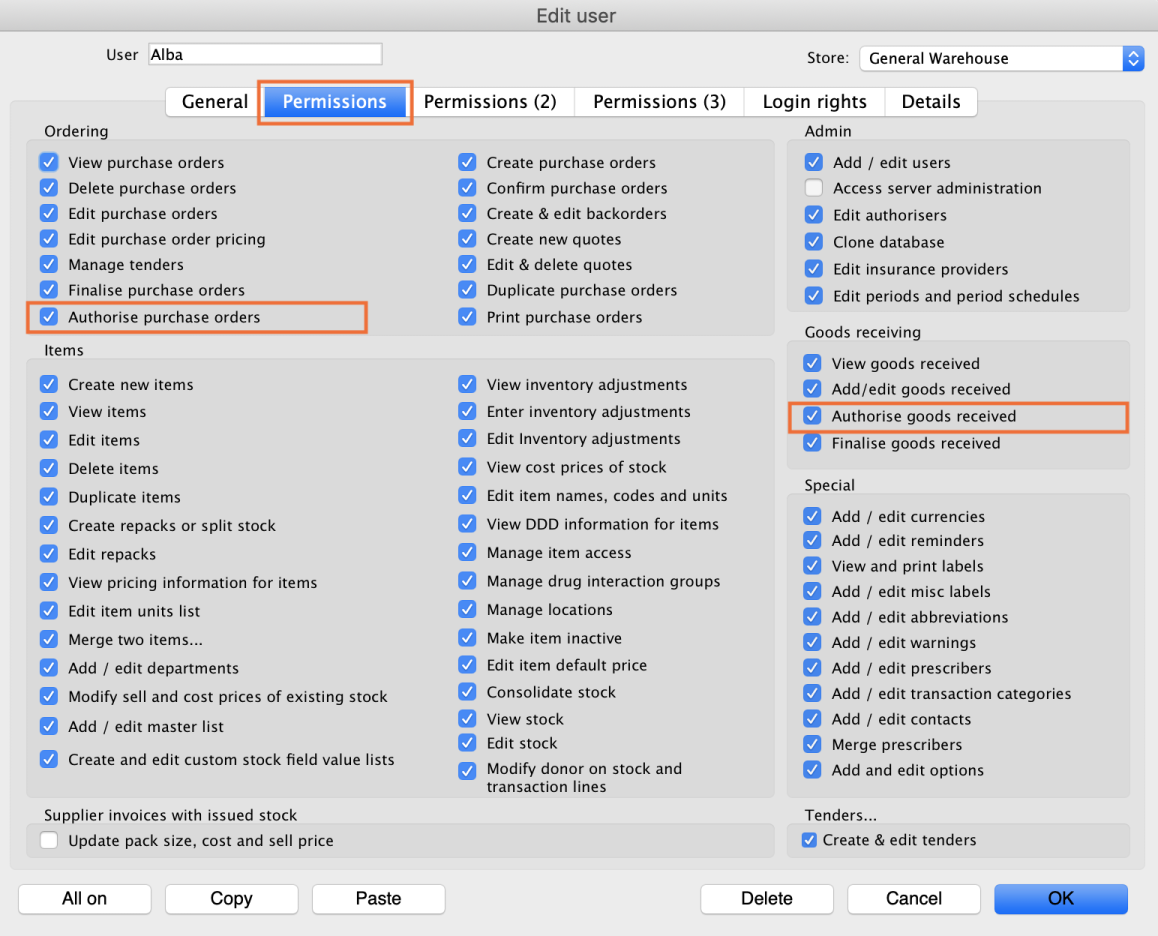
Task: Open the Permissions (2) tab
Action: (489, 102)
